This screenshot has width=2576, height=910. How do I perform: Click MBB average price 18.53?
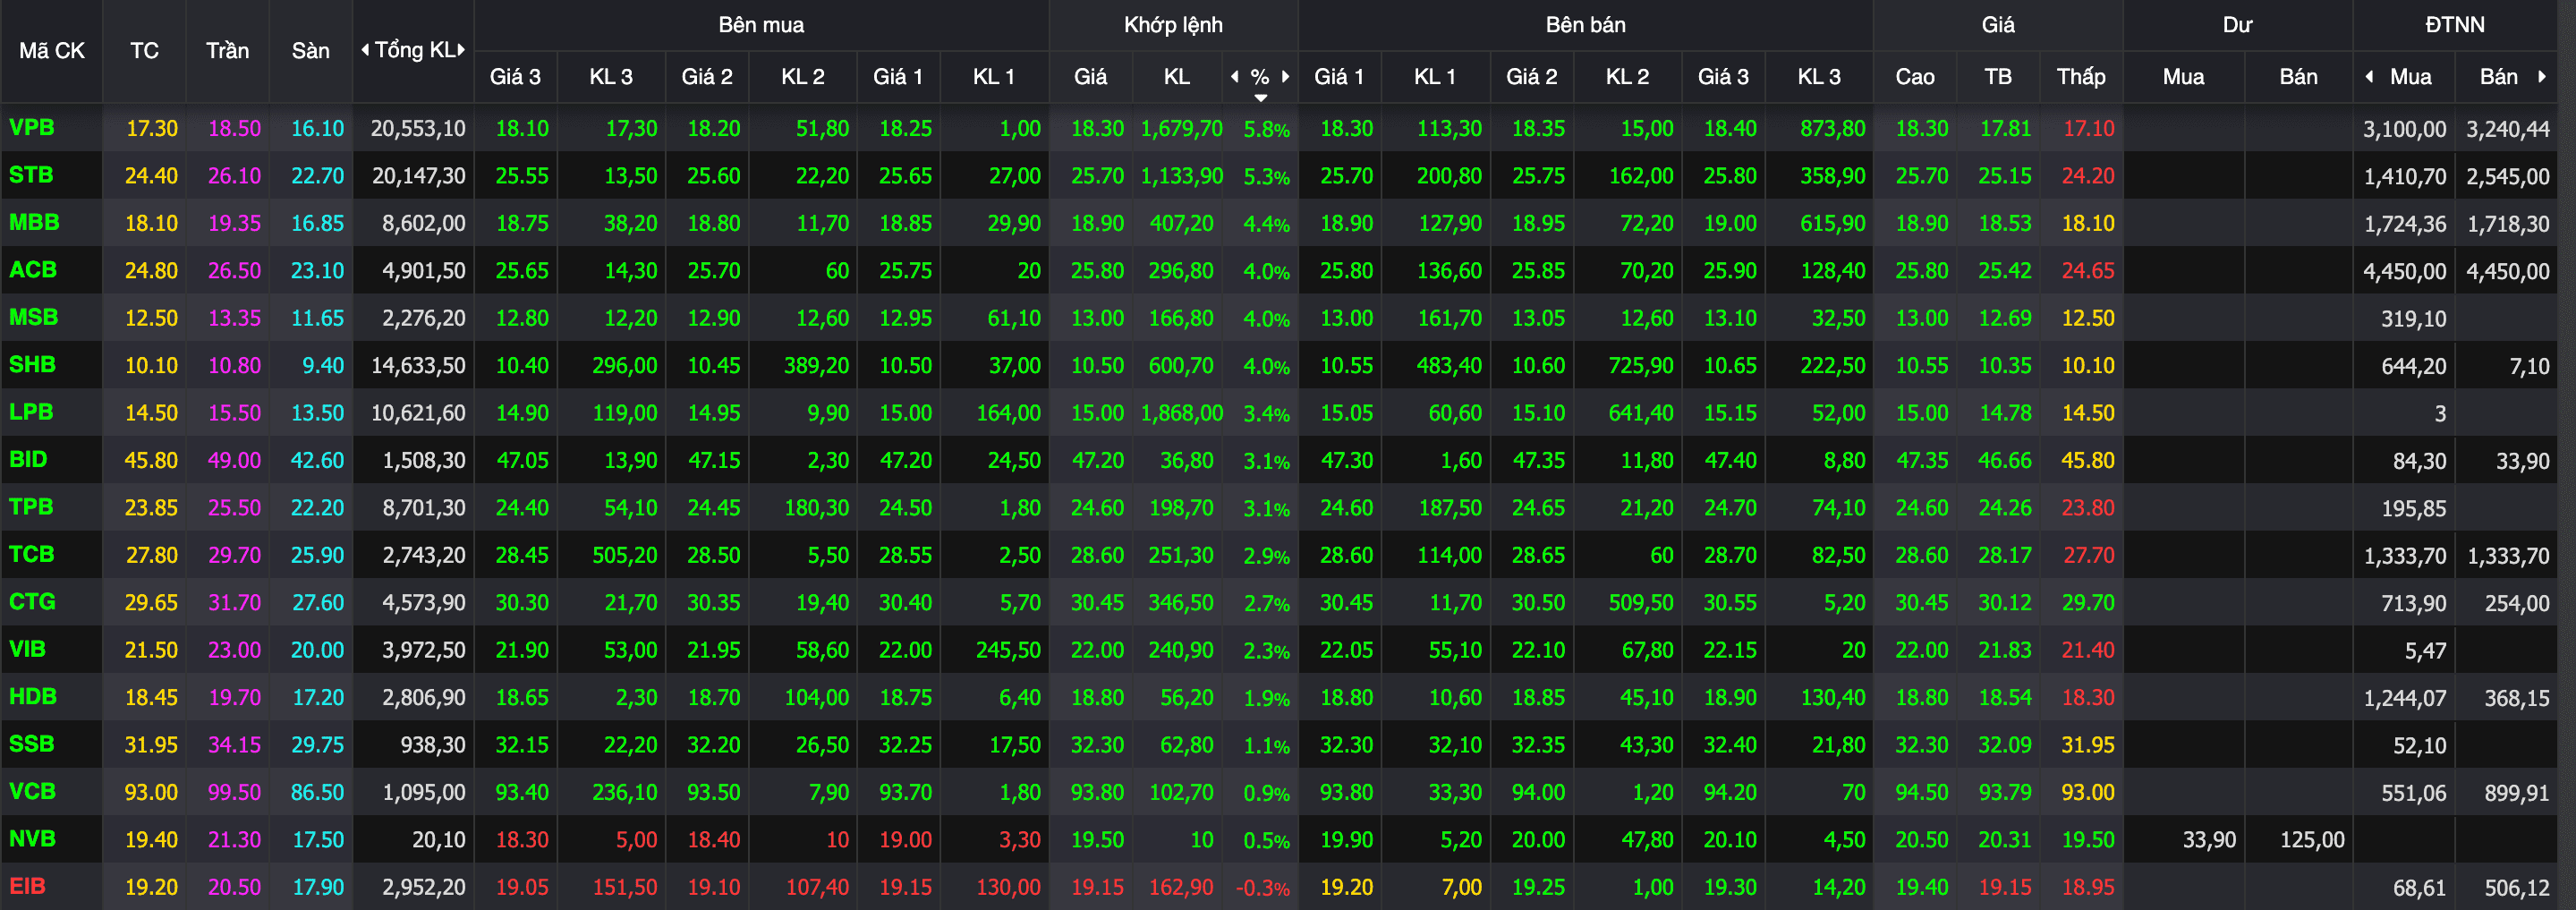(x=2004, y=224)
